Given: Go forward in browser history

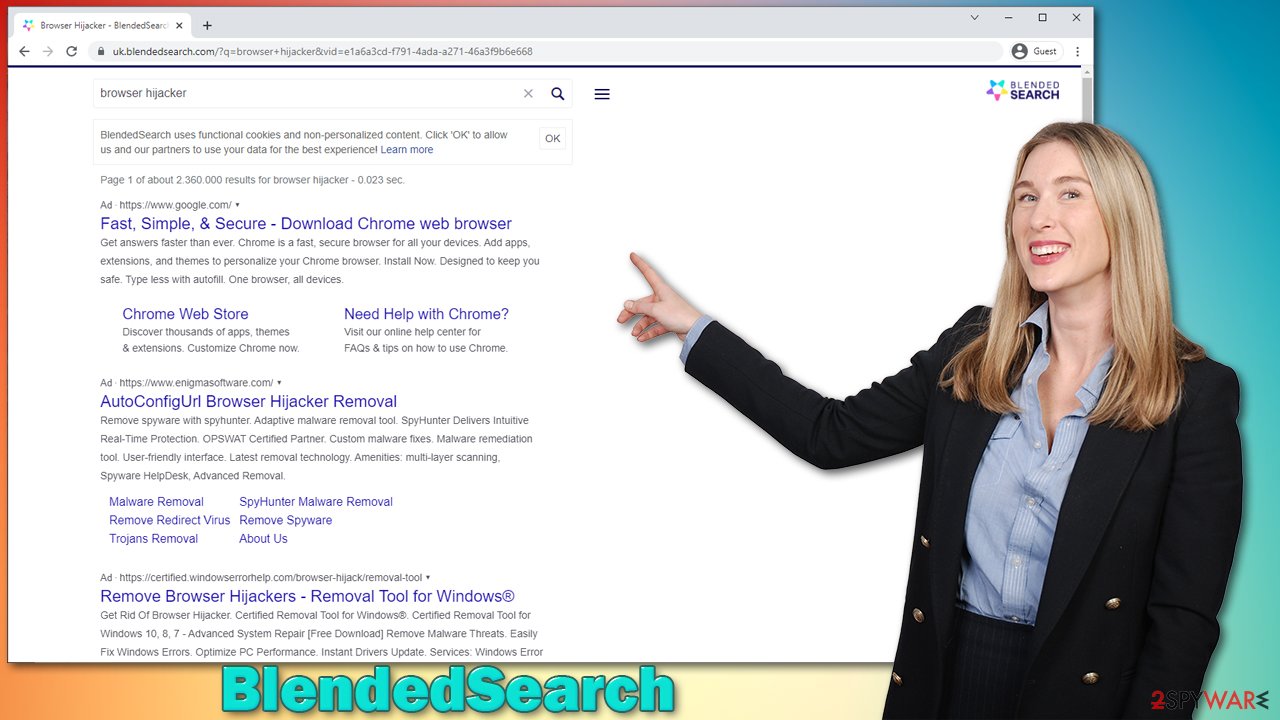Looking at the screenshot, I should click(47, 51).
